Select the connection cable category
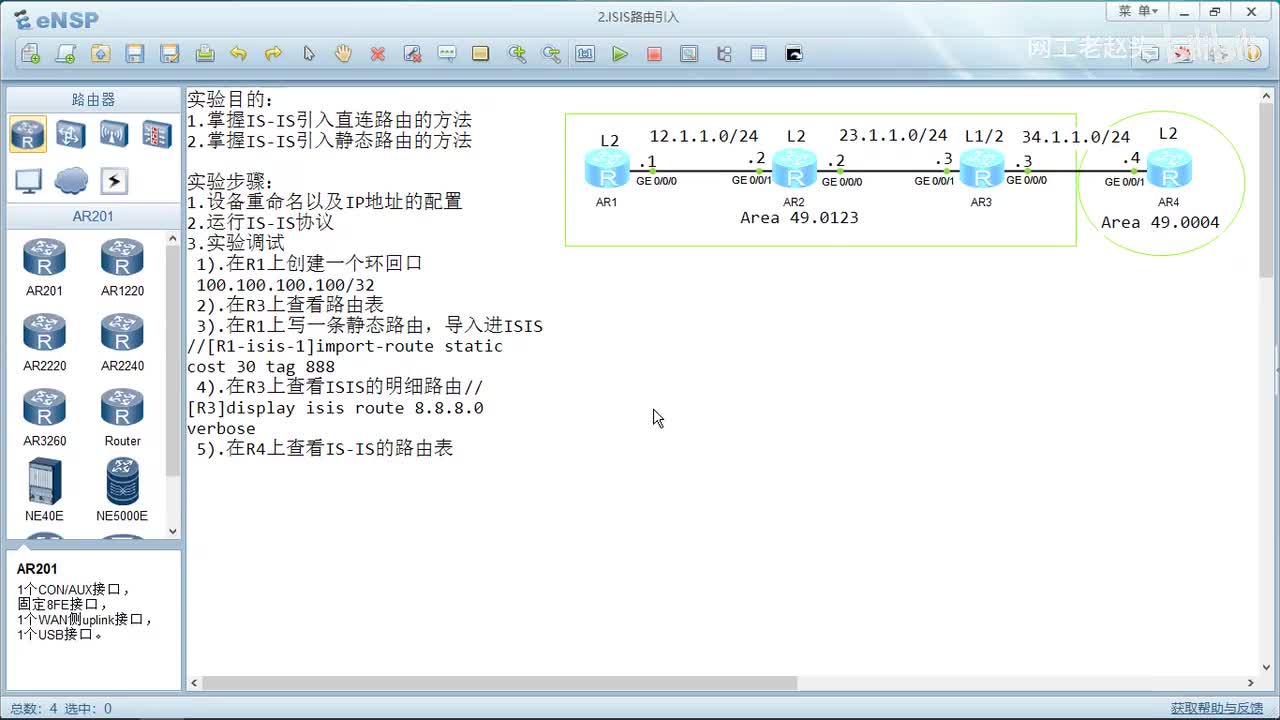The image size is (1280, 720). click(x=114, y=181)
